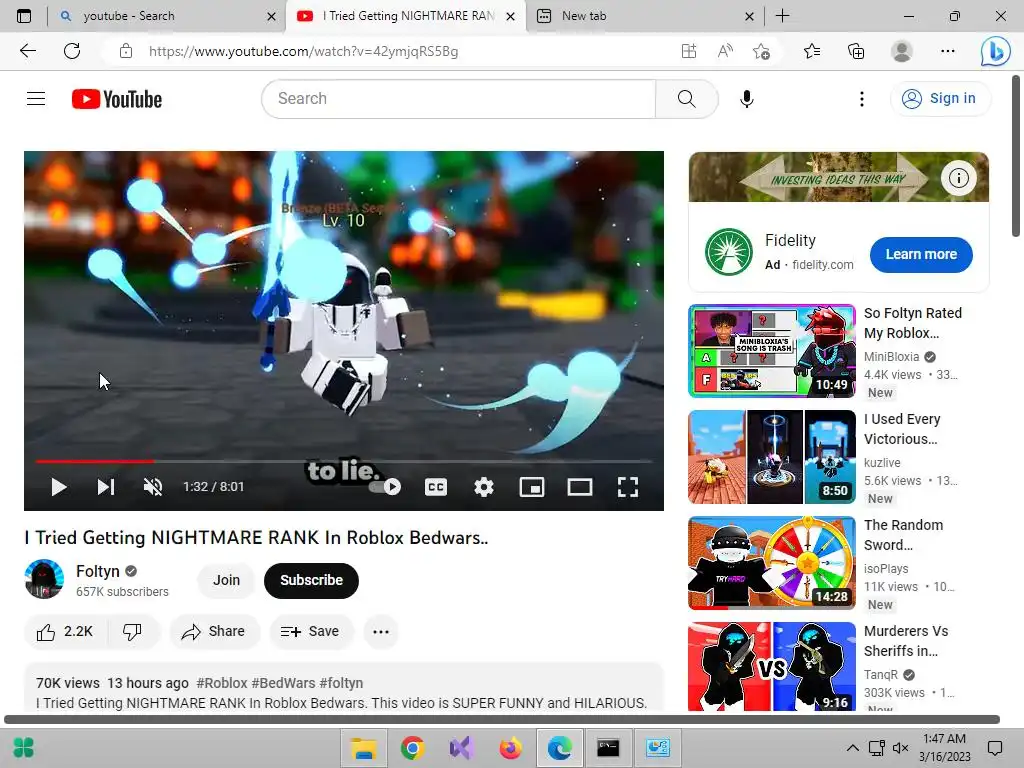
Task: Click the search magnifier button
Action: [x=686, y=99]
